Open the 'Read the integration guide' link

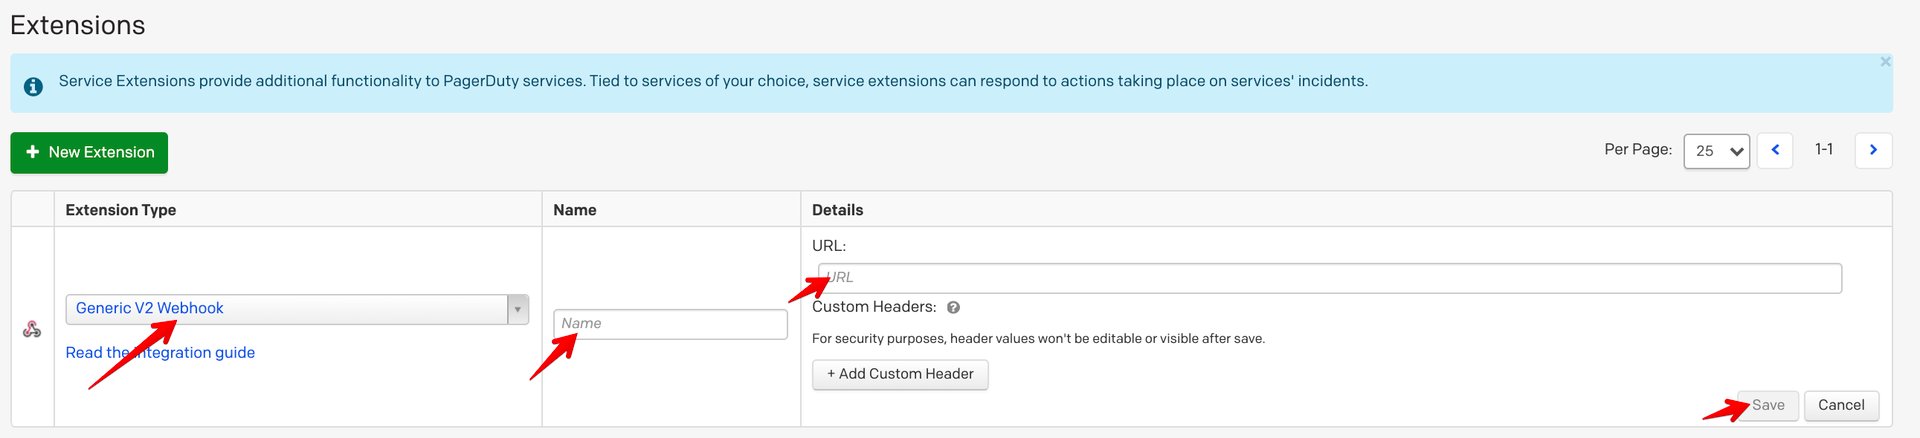click(x=160, y=353)
